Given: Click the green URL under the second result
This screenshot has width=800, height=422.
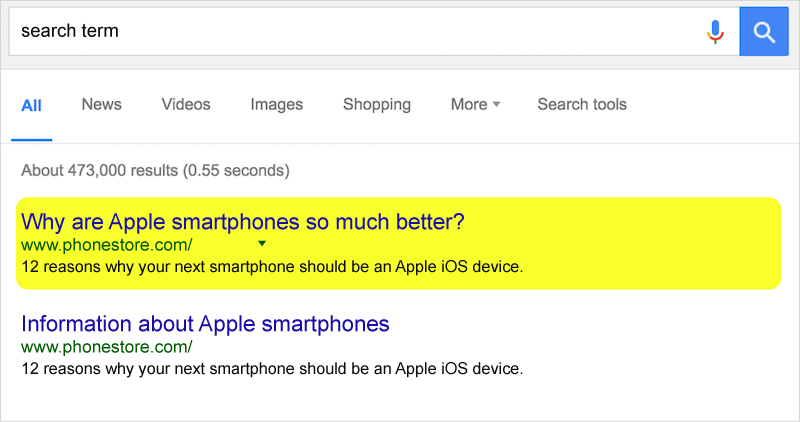Looking at the screenshot, I should pos(107,347).
